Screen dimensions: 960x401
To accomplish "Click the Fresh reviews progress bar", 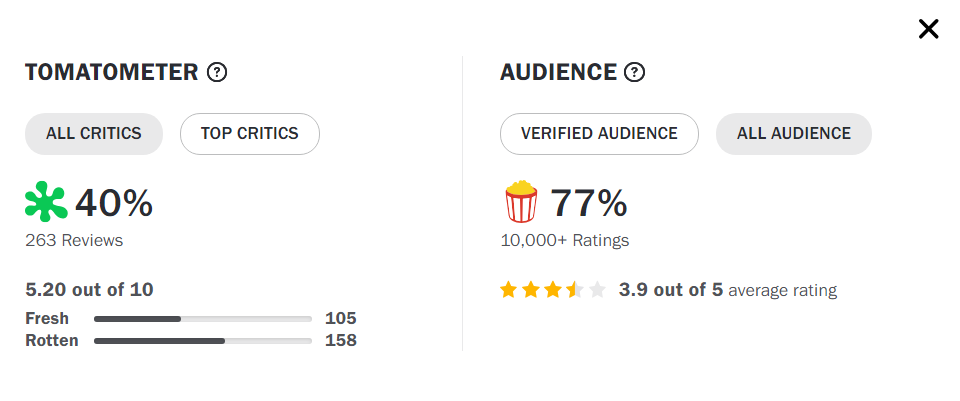I will (x=202, y=319).
